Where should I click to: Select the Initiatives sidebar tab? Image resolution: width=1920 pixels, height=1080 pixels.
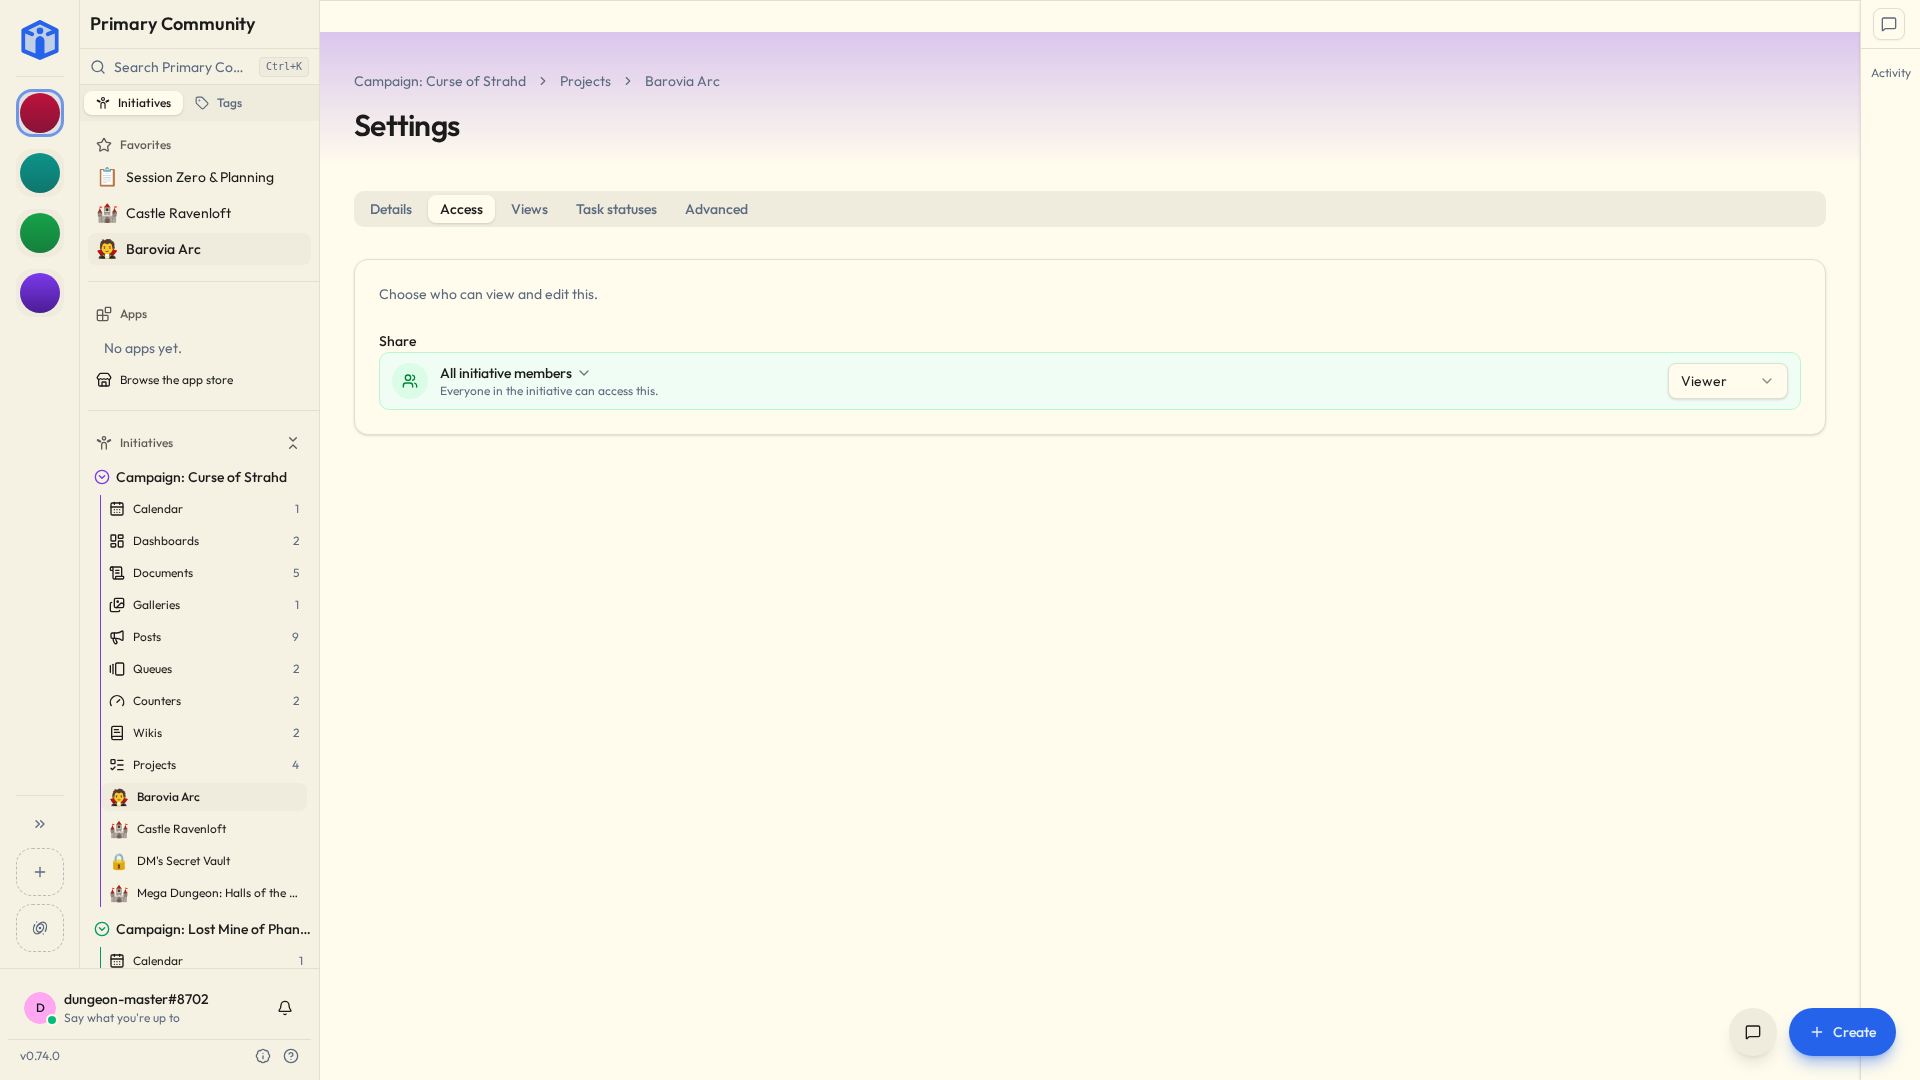click(134, 103)
